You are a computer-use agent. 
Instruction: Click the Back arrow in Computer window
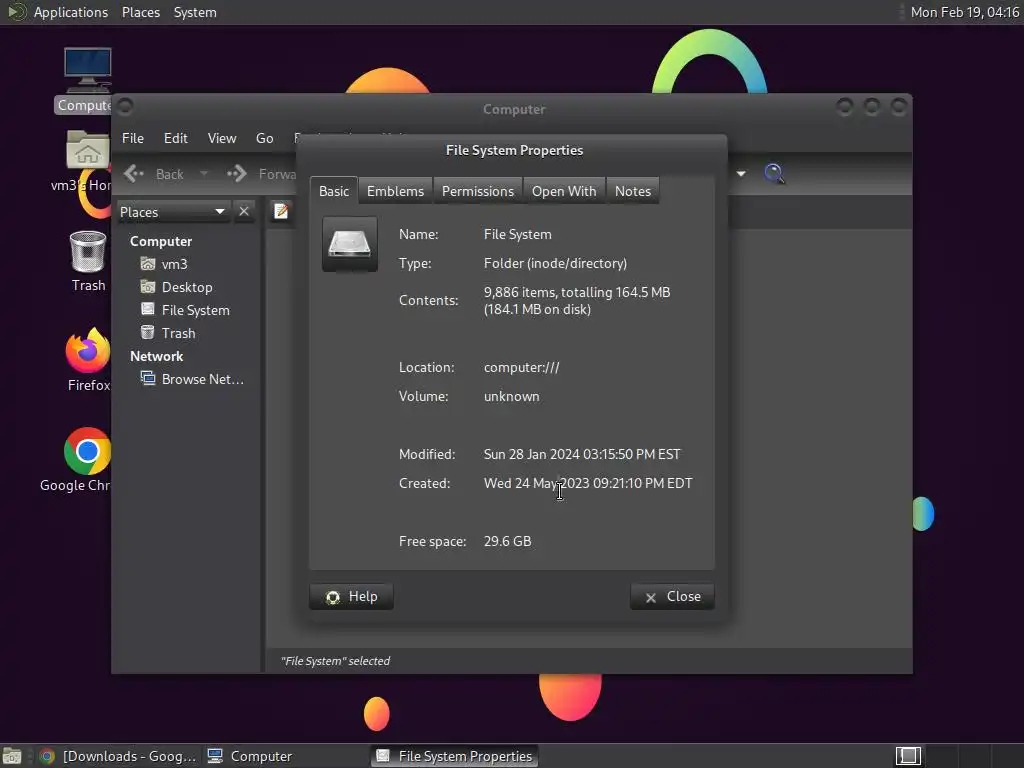click(134, 174)
